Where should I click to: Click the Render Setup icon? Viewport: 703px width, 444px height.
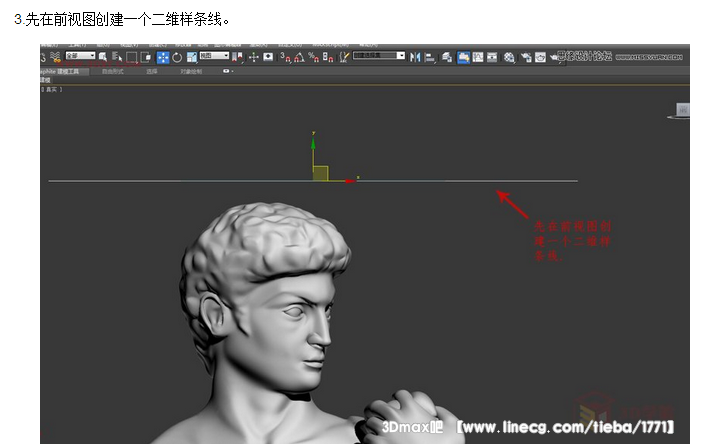(524, 57)
